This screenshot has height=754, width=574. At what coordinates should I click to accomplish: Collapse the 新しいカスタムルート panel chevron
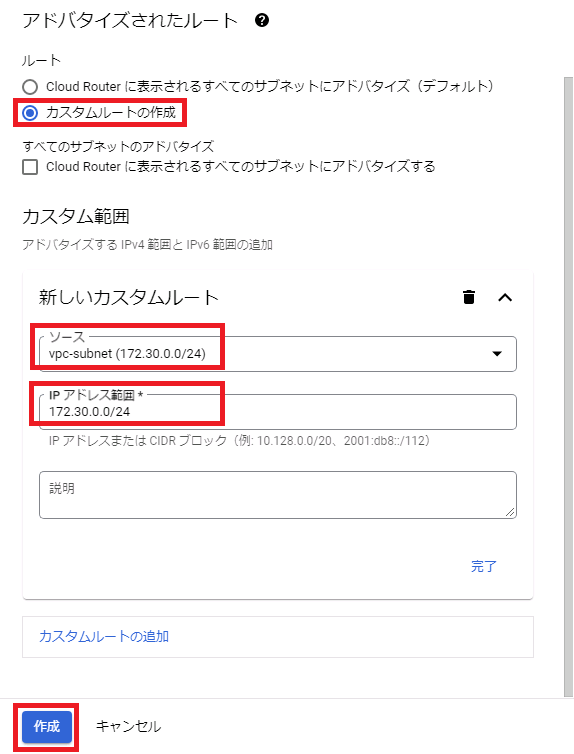[x=505, y=298]
